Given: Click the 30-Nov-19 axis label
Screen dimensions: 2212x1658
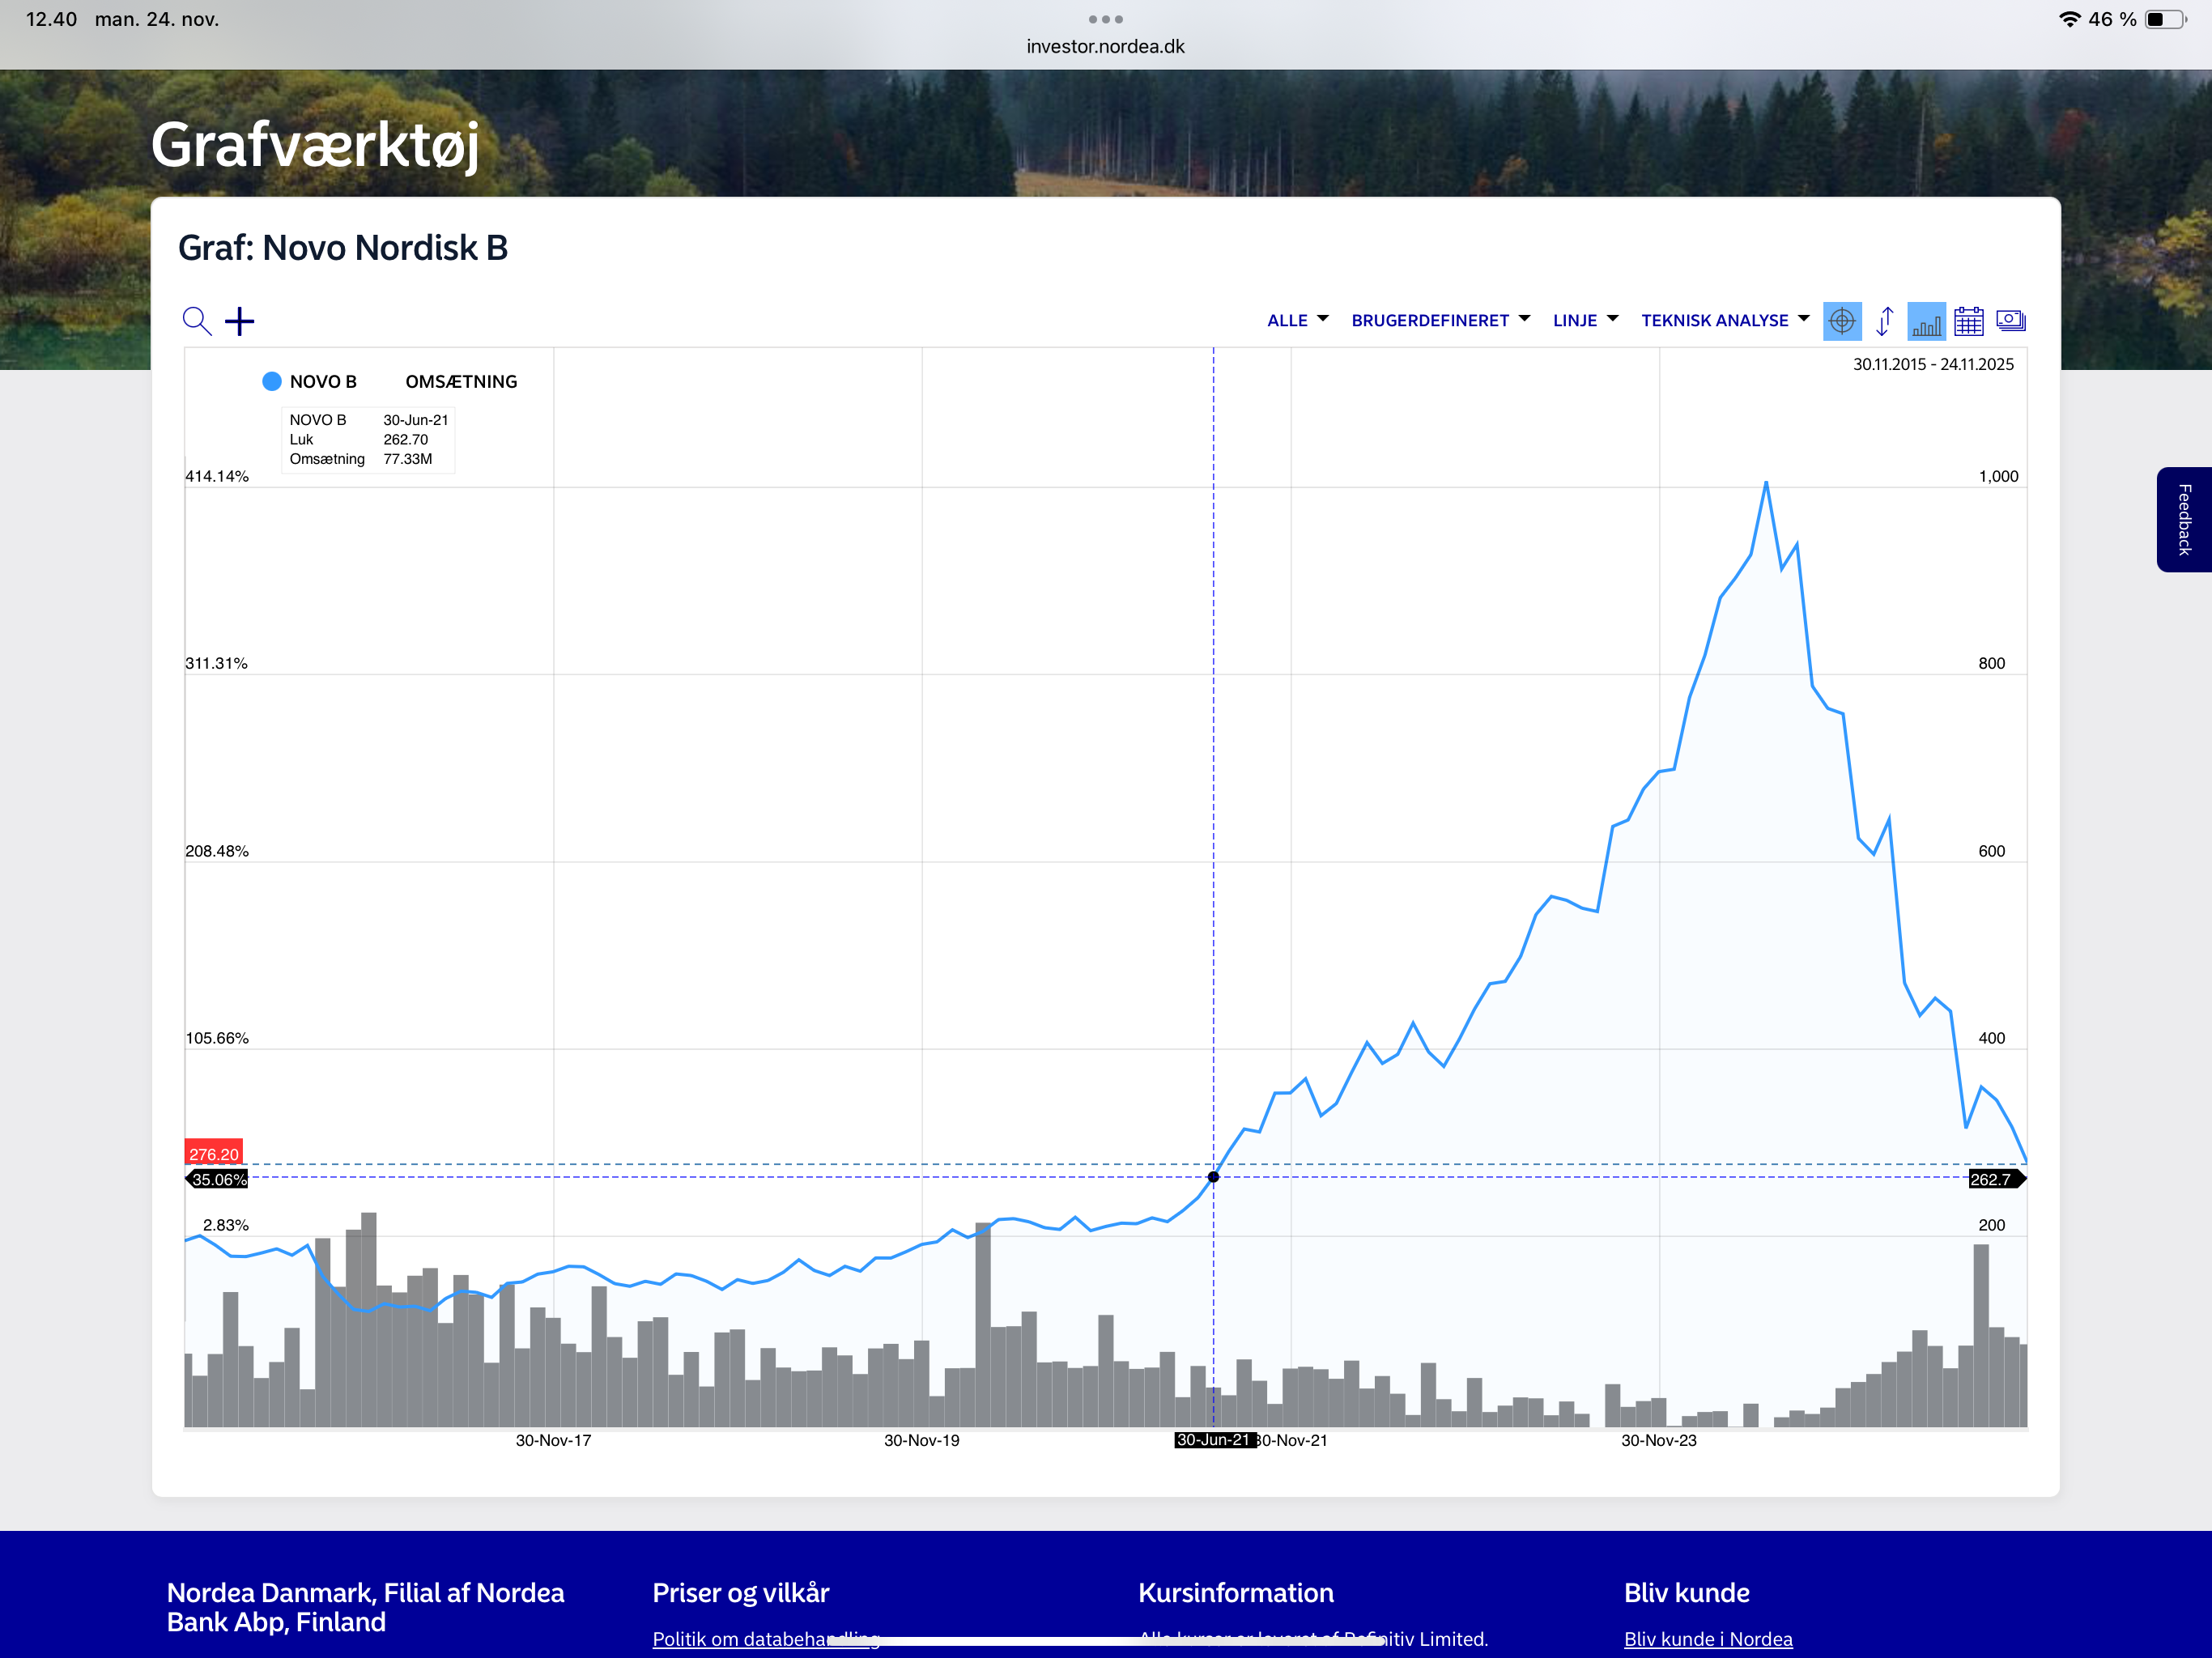Looking at the screenshot, I should (x=921, y=1440).
